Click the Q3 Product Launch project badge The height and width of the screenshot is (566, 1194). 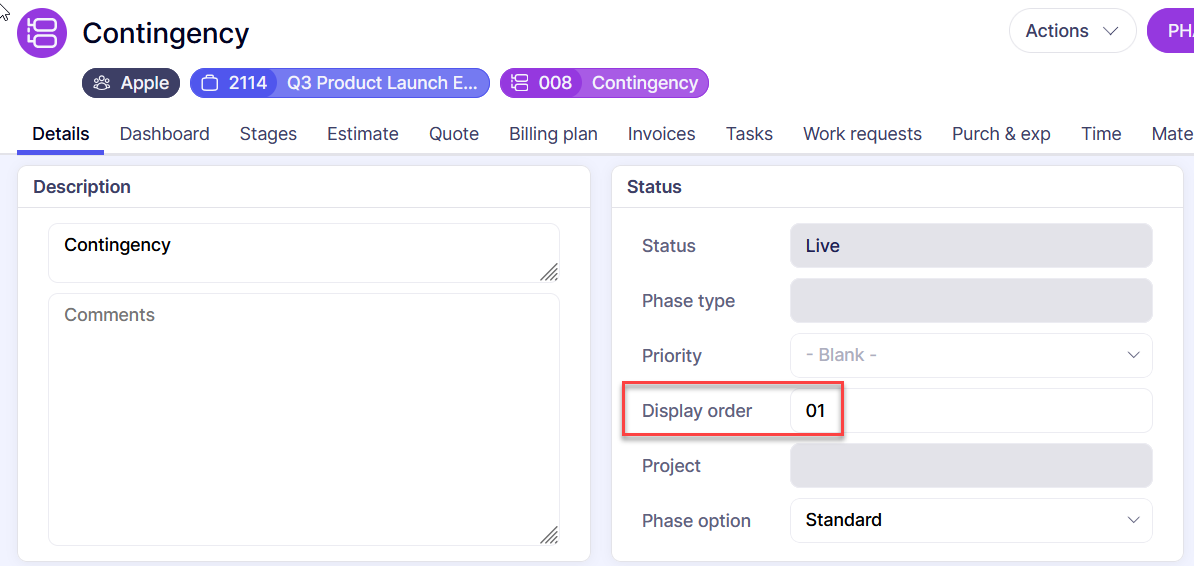[381, 83]
